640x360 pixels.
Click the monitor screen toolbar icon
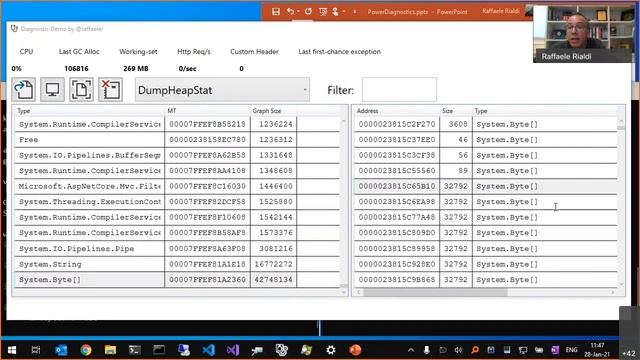point(52,89)
